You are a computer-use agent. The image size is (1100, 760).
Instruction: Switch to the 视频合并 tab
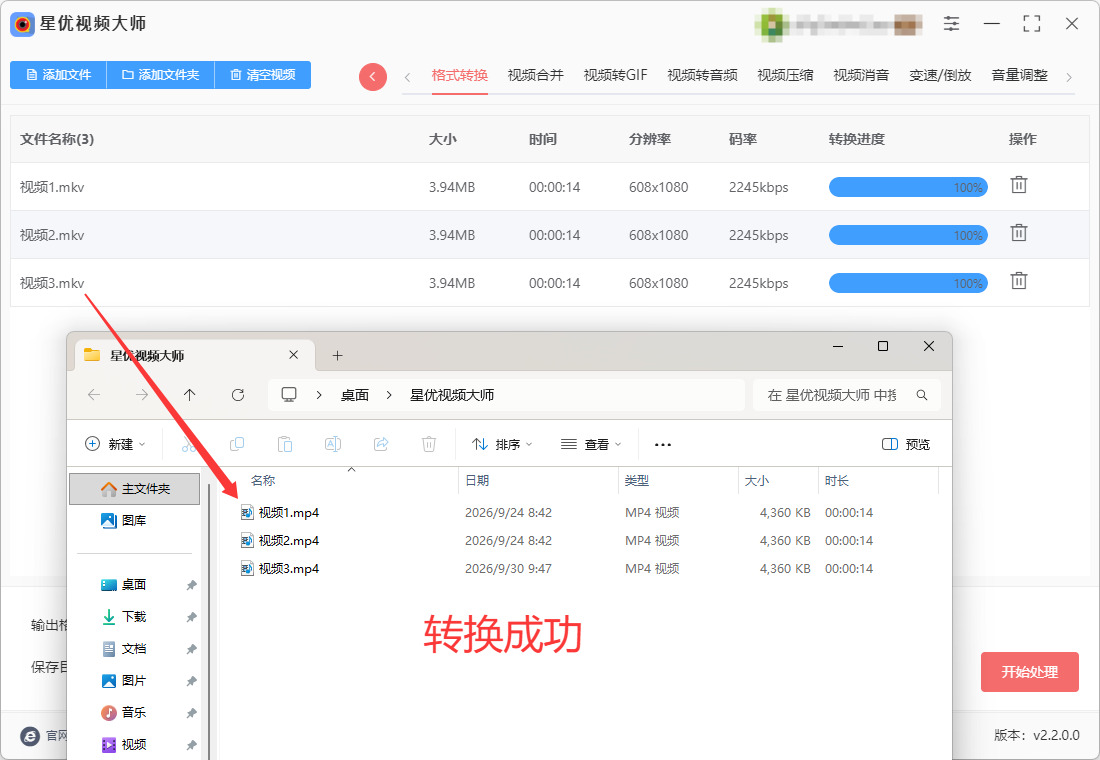535,75
